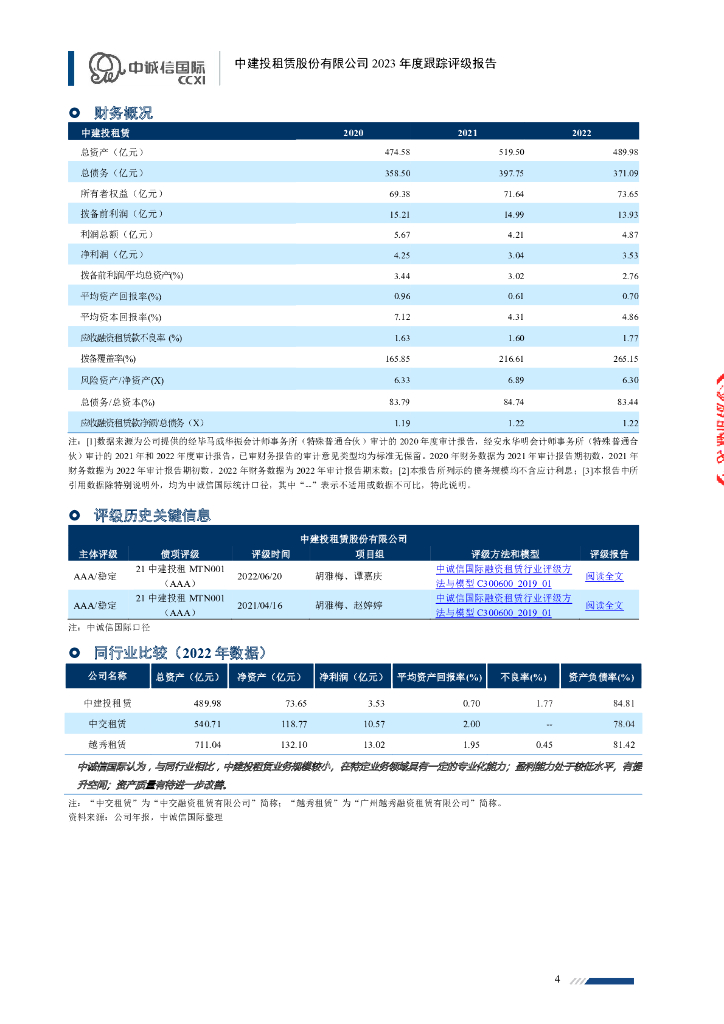Viewport: 724px width, 1024px height.
Task: Select total assets value 519.50
Action: (x=511, y=152)
